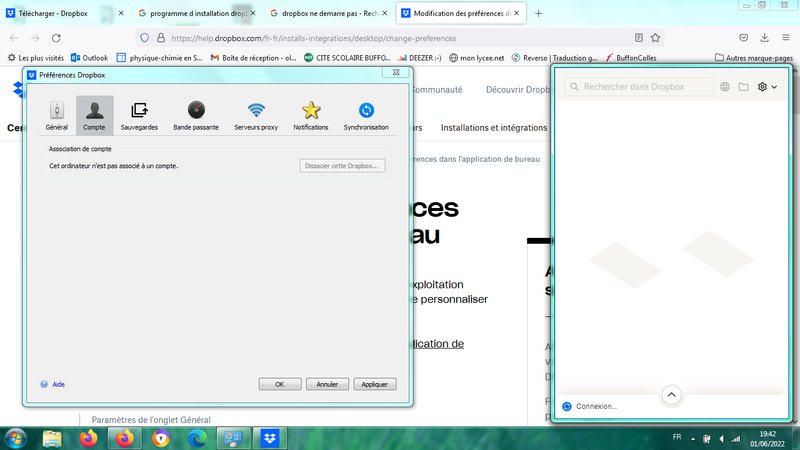This screenshot has width=800, height=450.
Task: Open the Serveurs proxy tab
Action: [256, 115]
